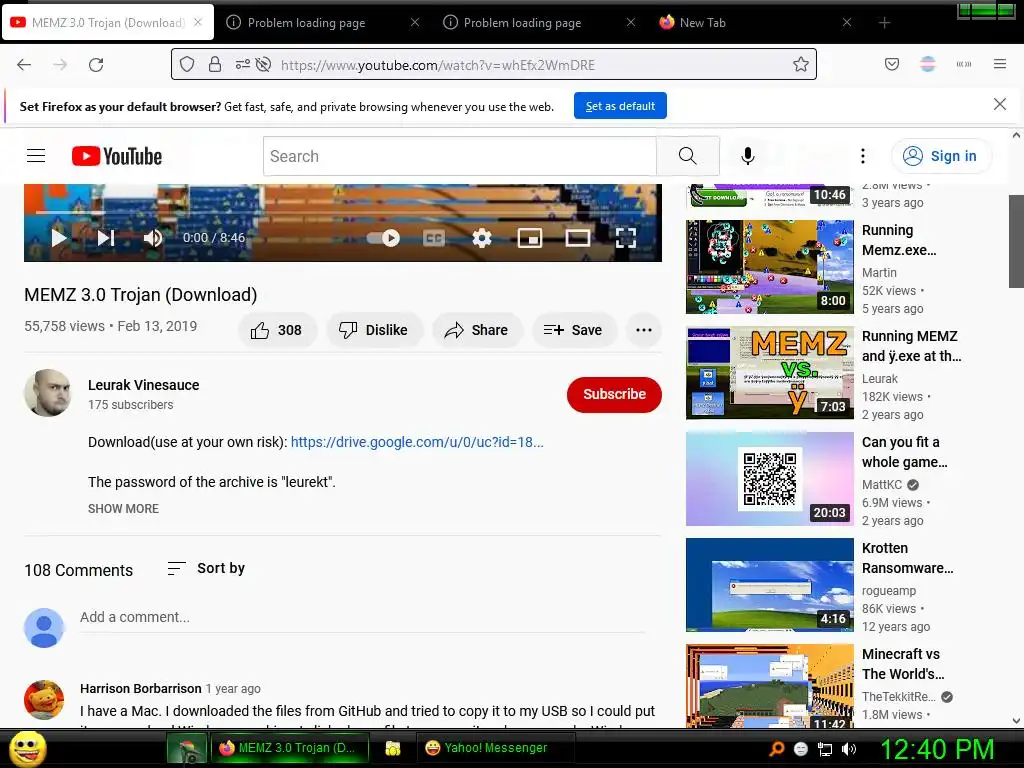Dislike the video
Image resolution: width=1024 pixels, height=768 pixels.
pyautogui.click(x=374, y=330)
